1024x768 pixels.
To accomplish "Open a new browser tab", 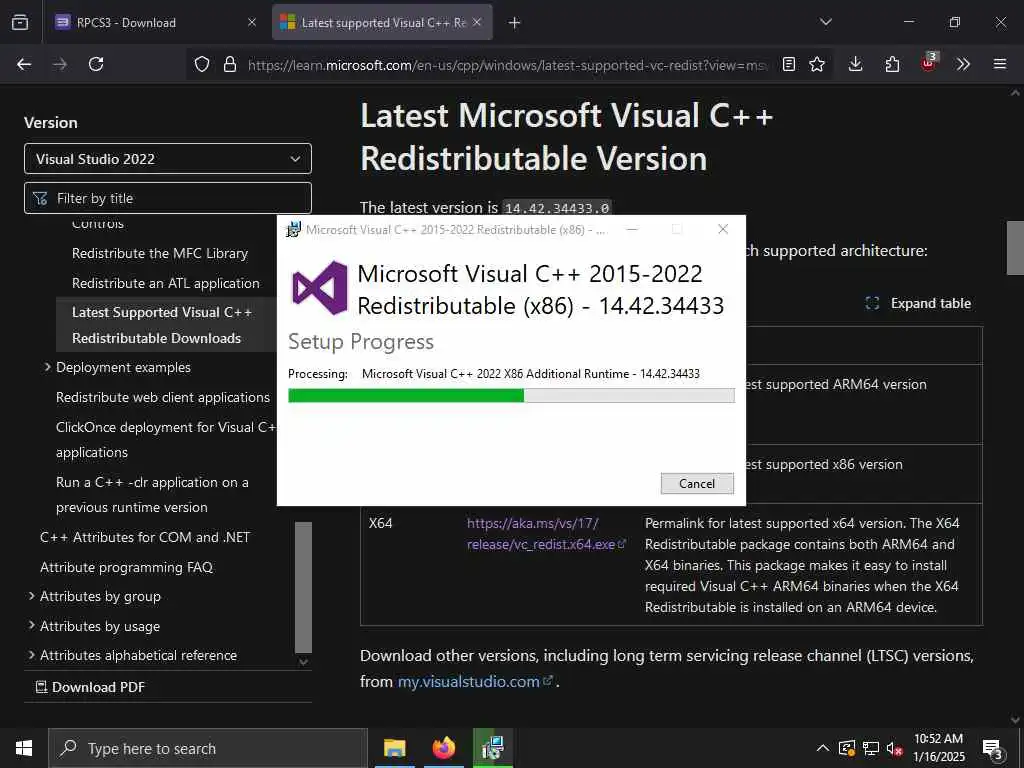I will [x=515, y=23].
